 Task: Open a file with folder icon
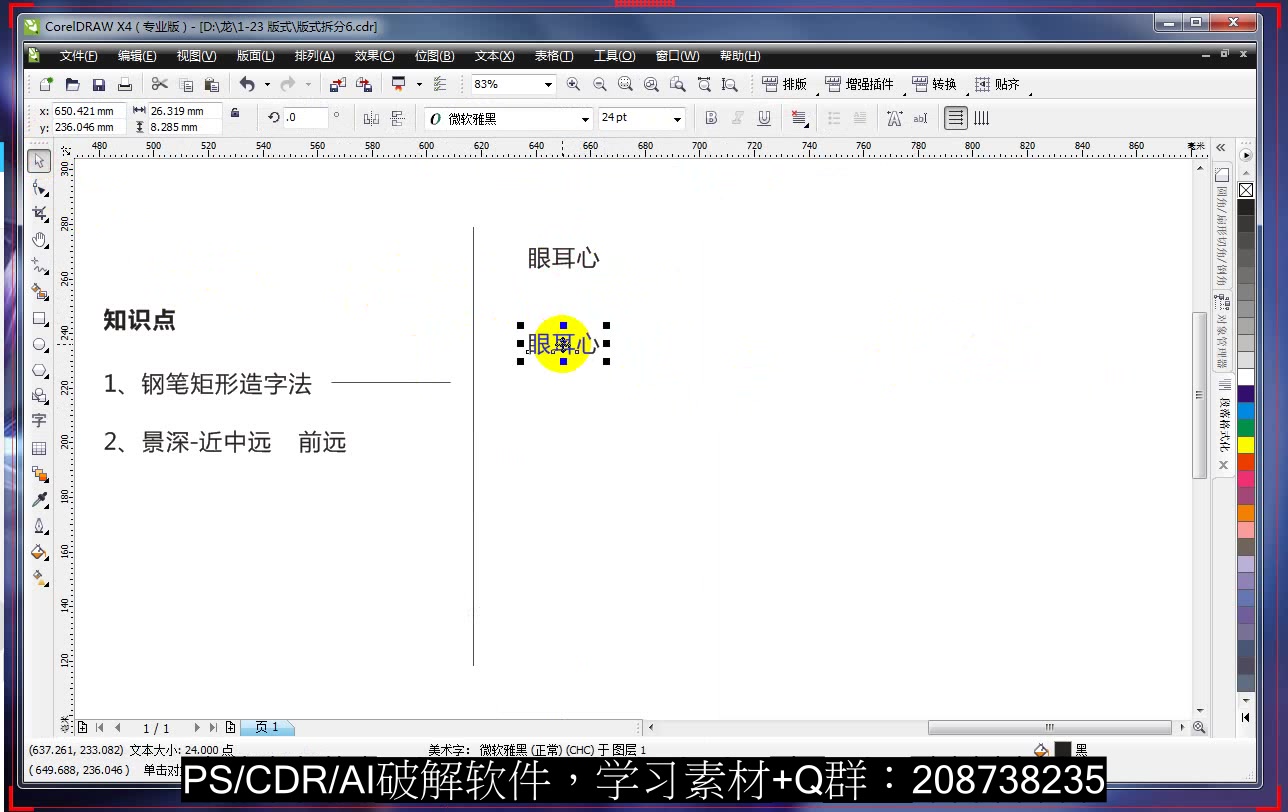click(x=72, y=85)
